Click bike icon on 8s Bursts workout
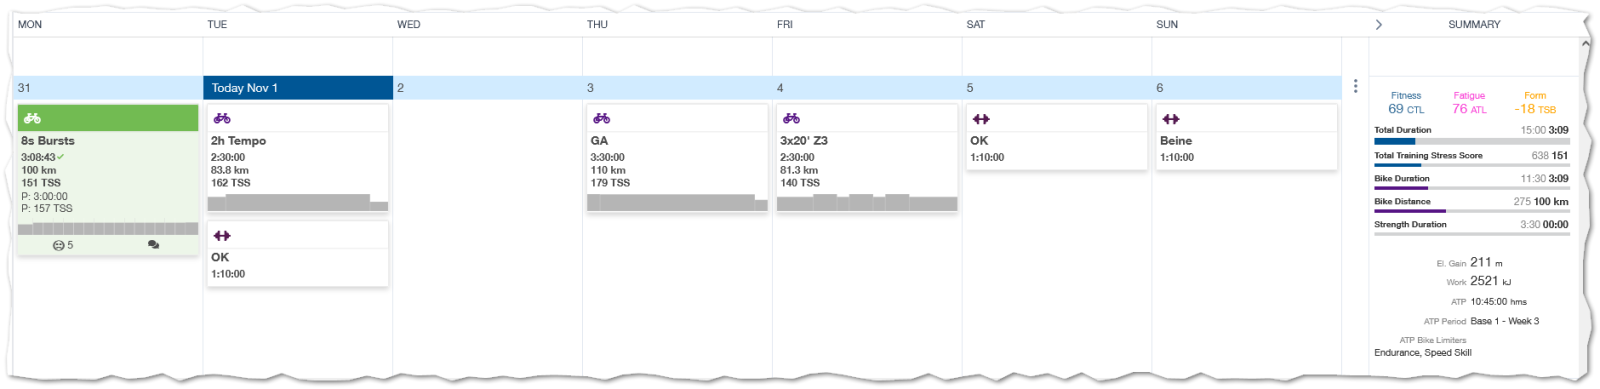Viewport: 1600px width, 389px height. [x=32, y=118]
